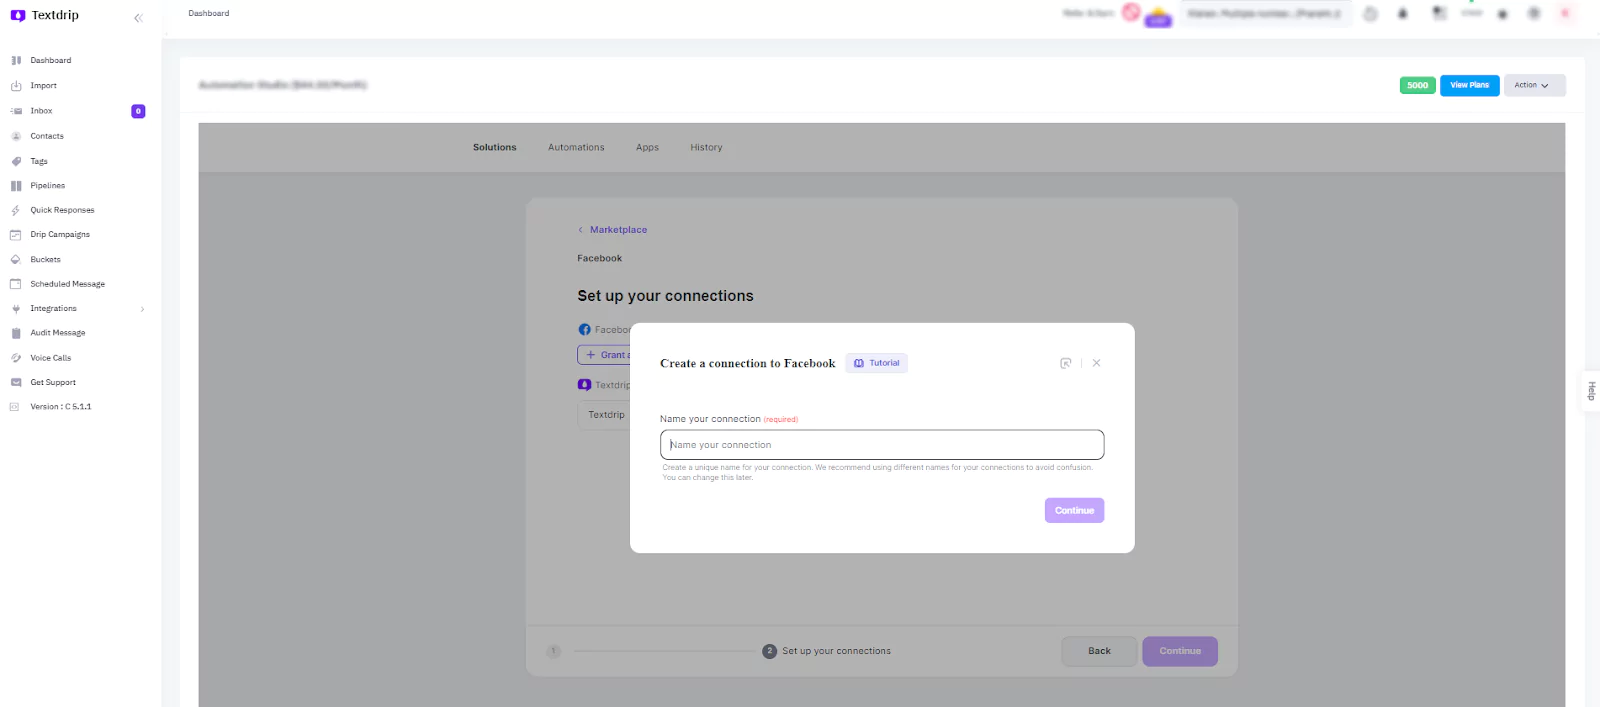Open Voice Calls from the sidebar

[50, 358]
